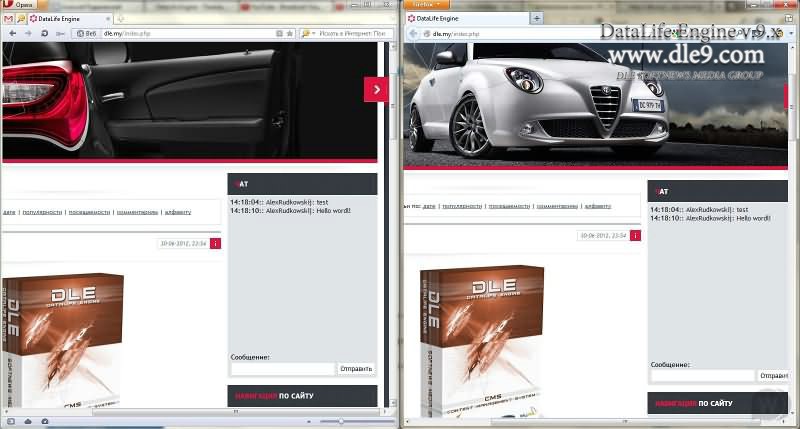This screenshot has height=429, width=800.
Task: Open the Firefox toolbar dropdown arrow at far right
Action: [792, 33]
